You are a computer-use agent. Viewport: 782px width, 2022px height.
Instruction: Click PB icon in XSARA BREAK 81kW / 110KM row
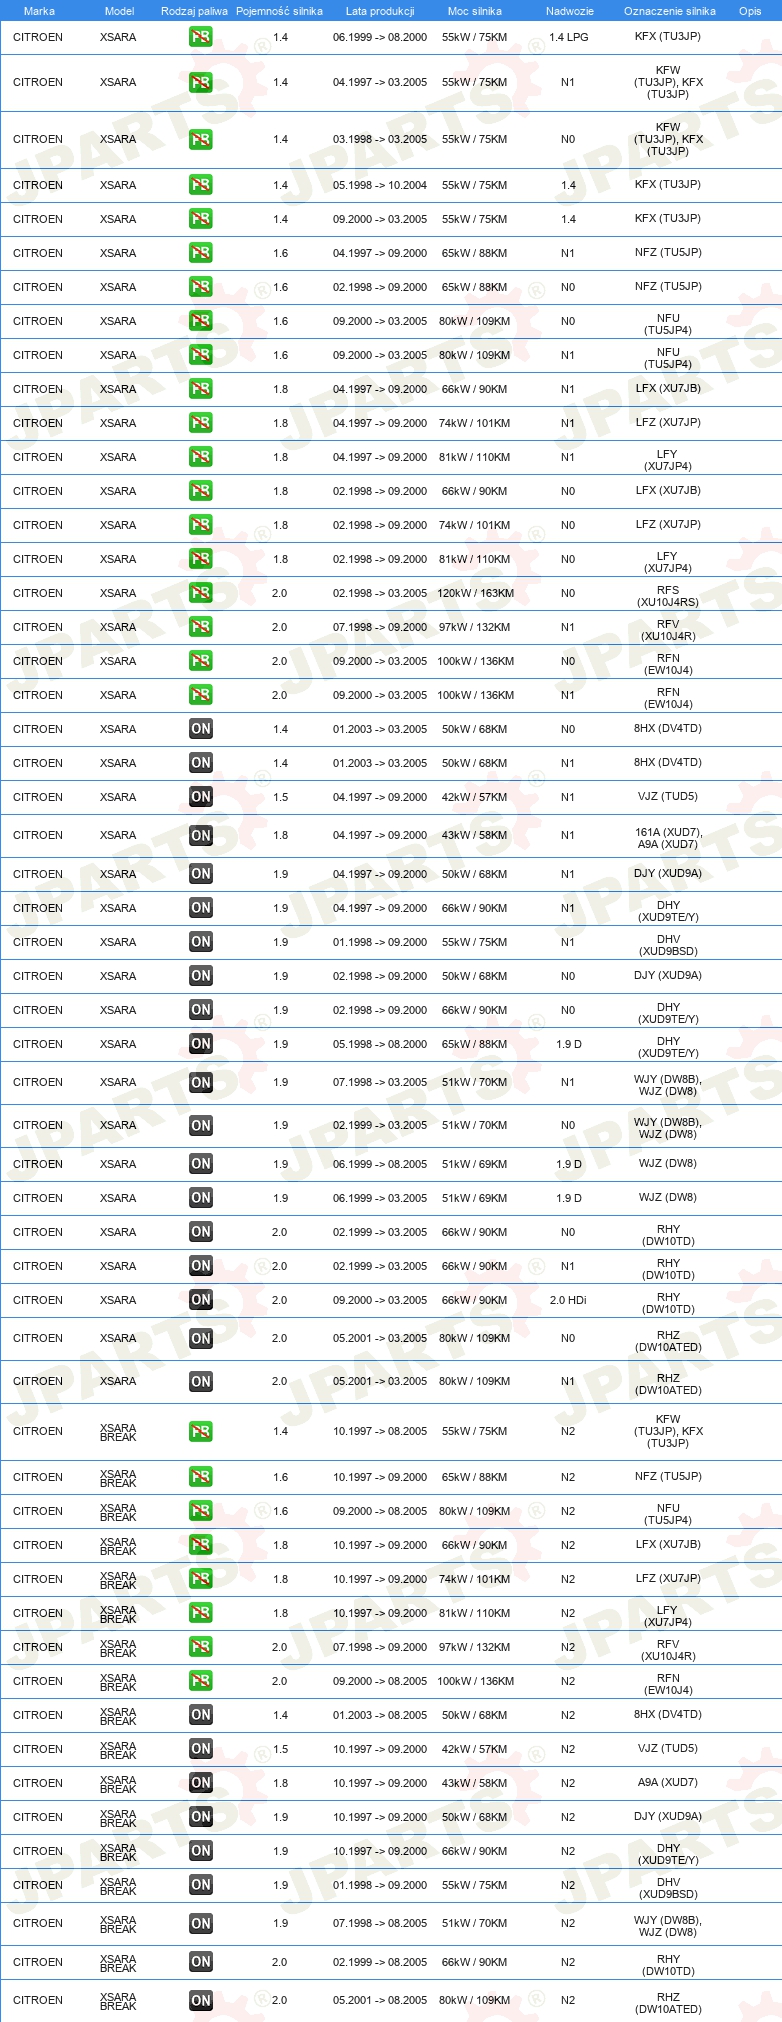[201, 1613]
